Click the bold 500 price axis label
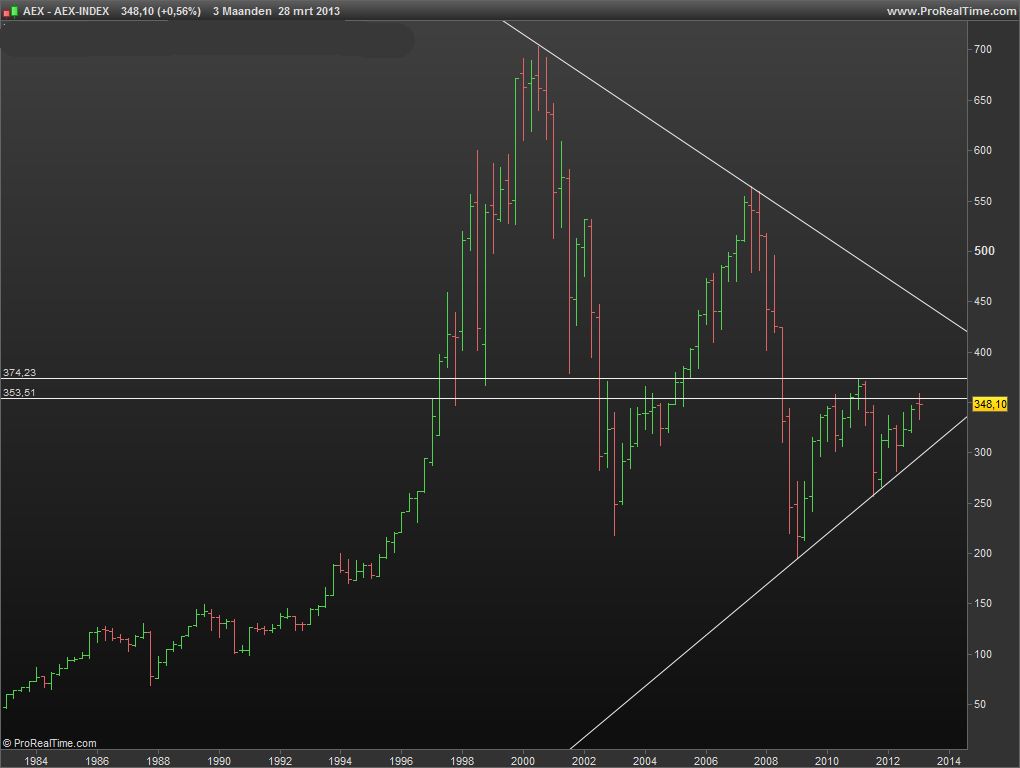 984,251
